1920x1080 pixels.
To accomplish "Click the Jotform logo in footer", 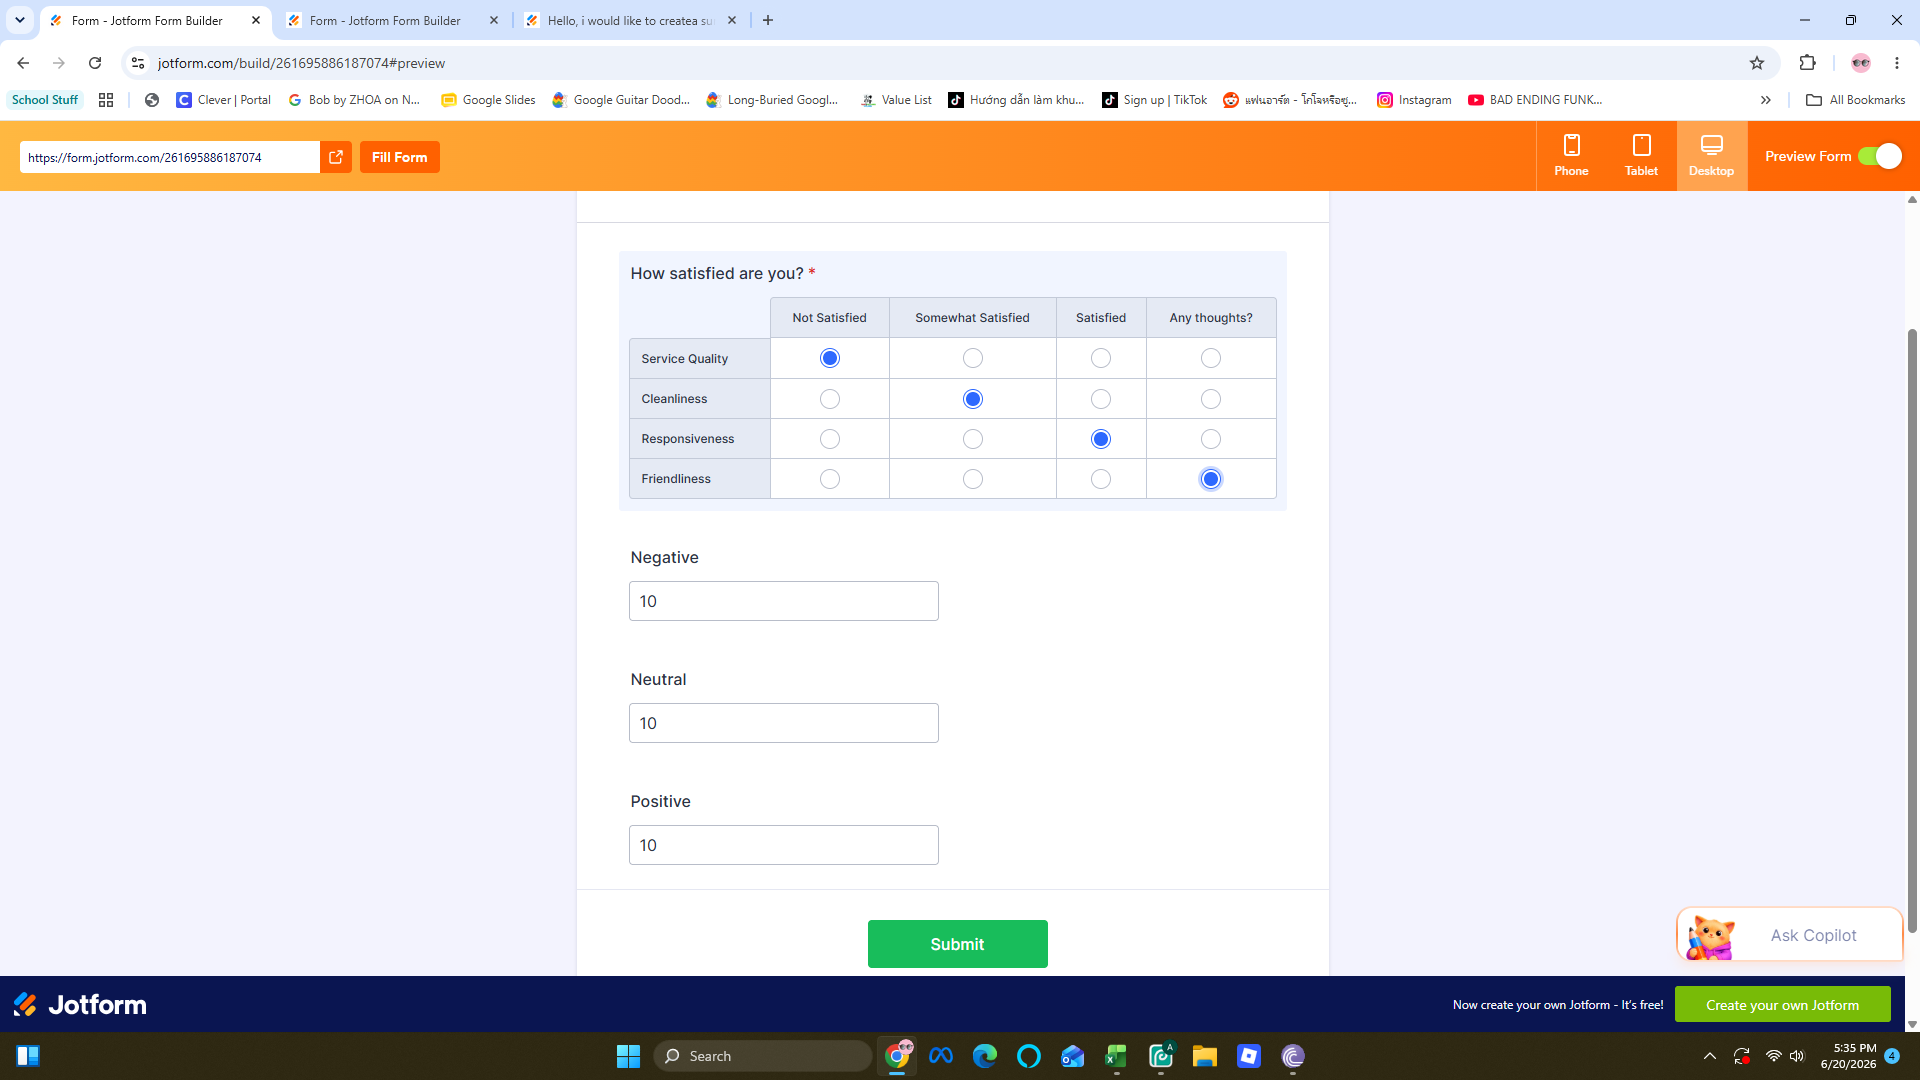I will [x=80, y=1004].
